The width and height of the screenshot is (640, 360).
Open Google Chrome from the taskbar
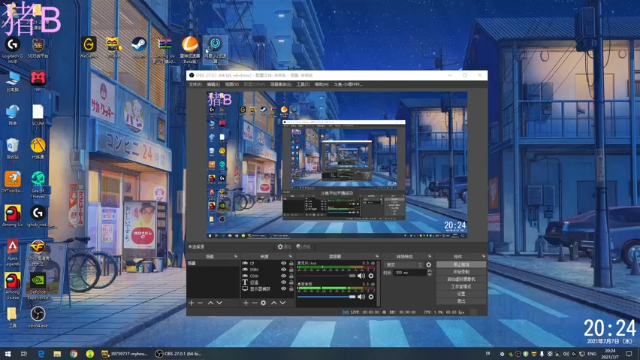coord(73,354)
